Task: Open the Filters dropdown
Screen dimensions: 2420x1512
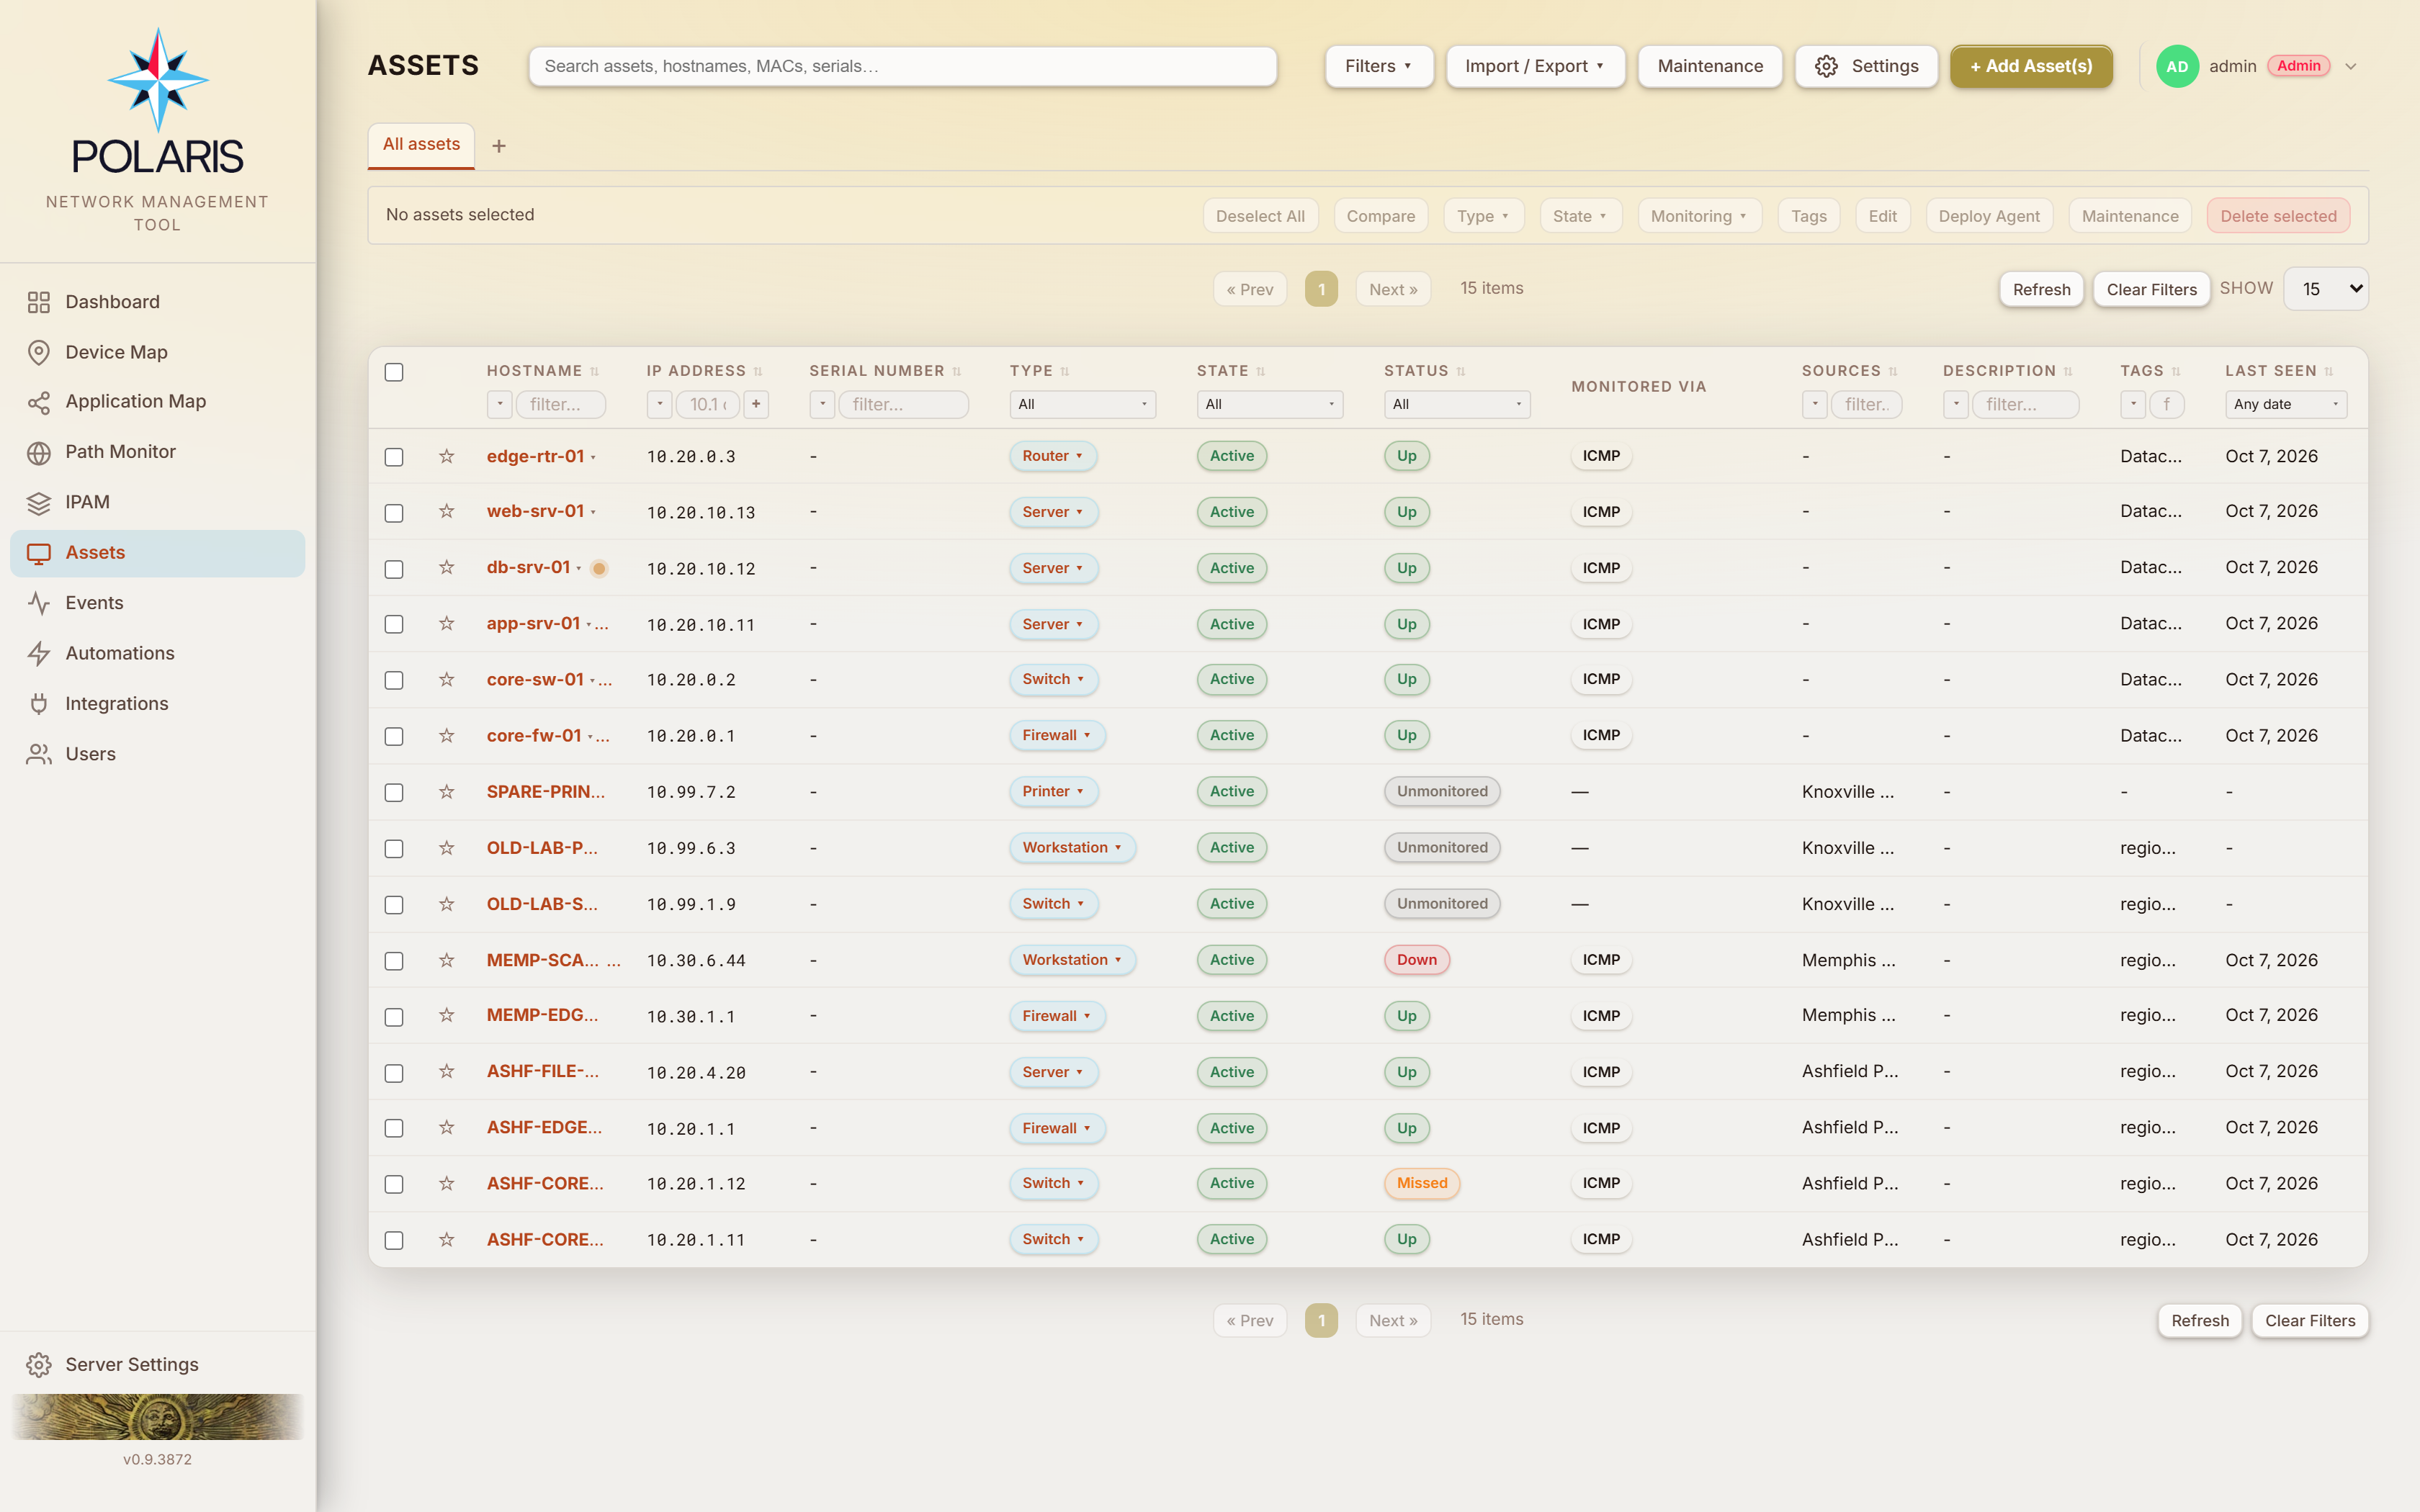Action: pos(1378,66)
